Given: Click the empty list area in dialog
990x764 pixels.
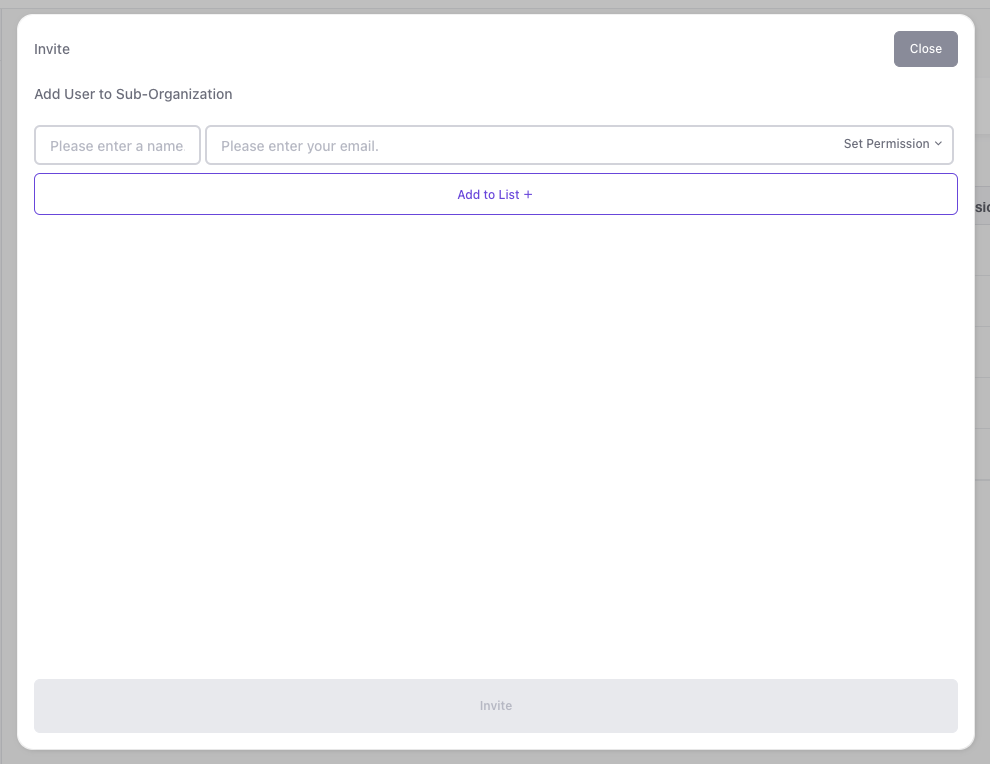Looking at the screenshot, I should click(495, 440).
